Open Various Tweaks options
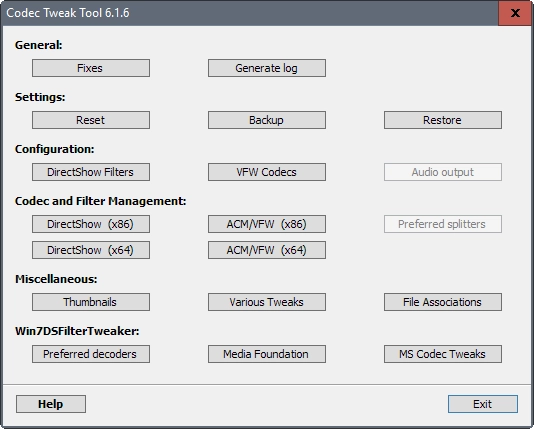The width and height of the screenshot is (534, 429). pos(267,302)
